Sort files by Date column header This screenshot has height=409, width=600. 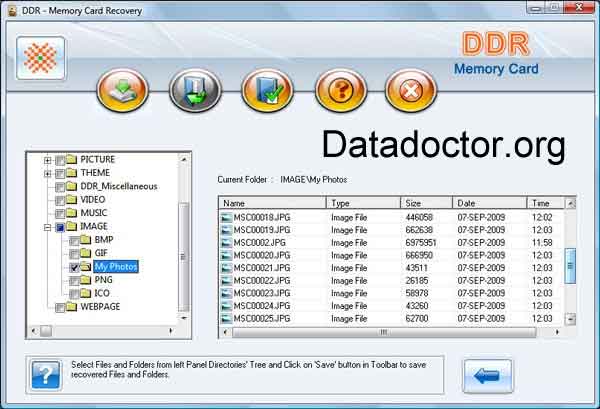[x=490, y=203]
